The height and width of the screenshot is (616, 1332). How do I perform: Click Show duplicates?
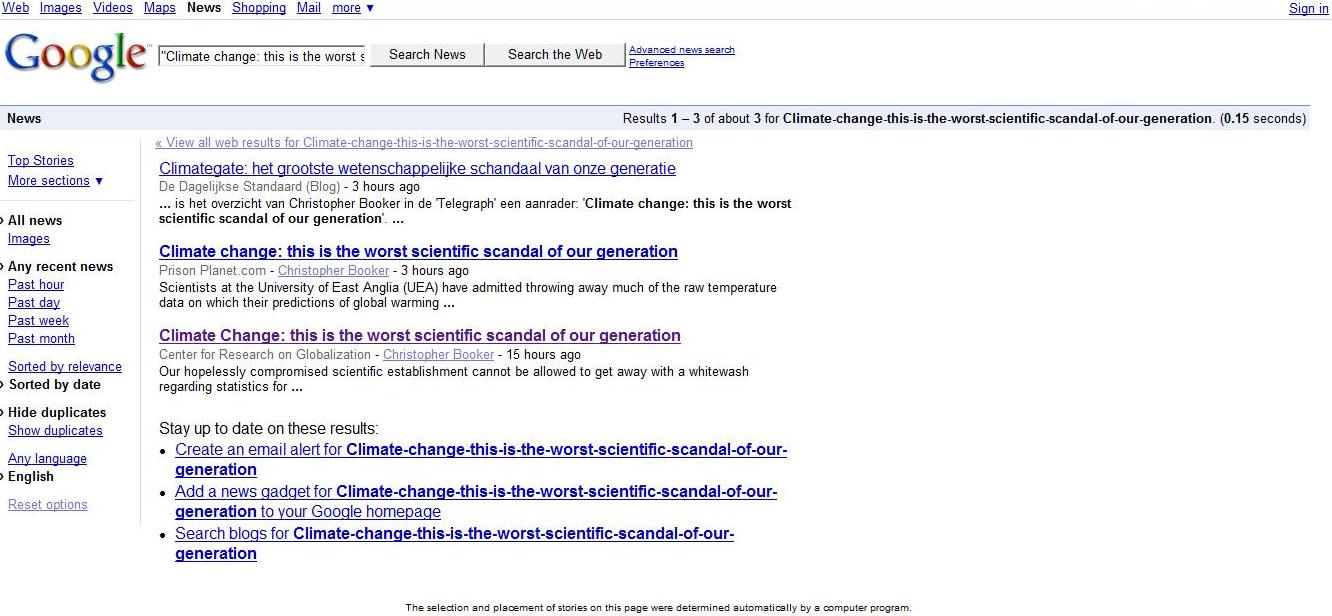[x=55, y=431]
